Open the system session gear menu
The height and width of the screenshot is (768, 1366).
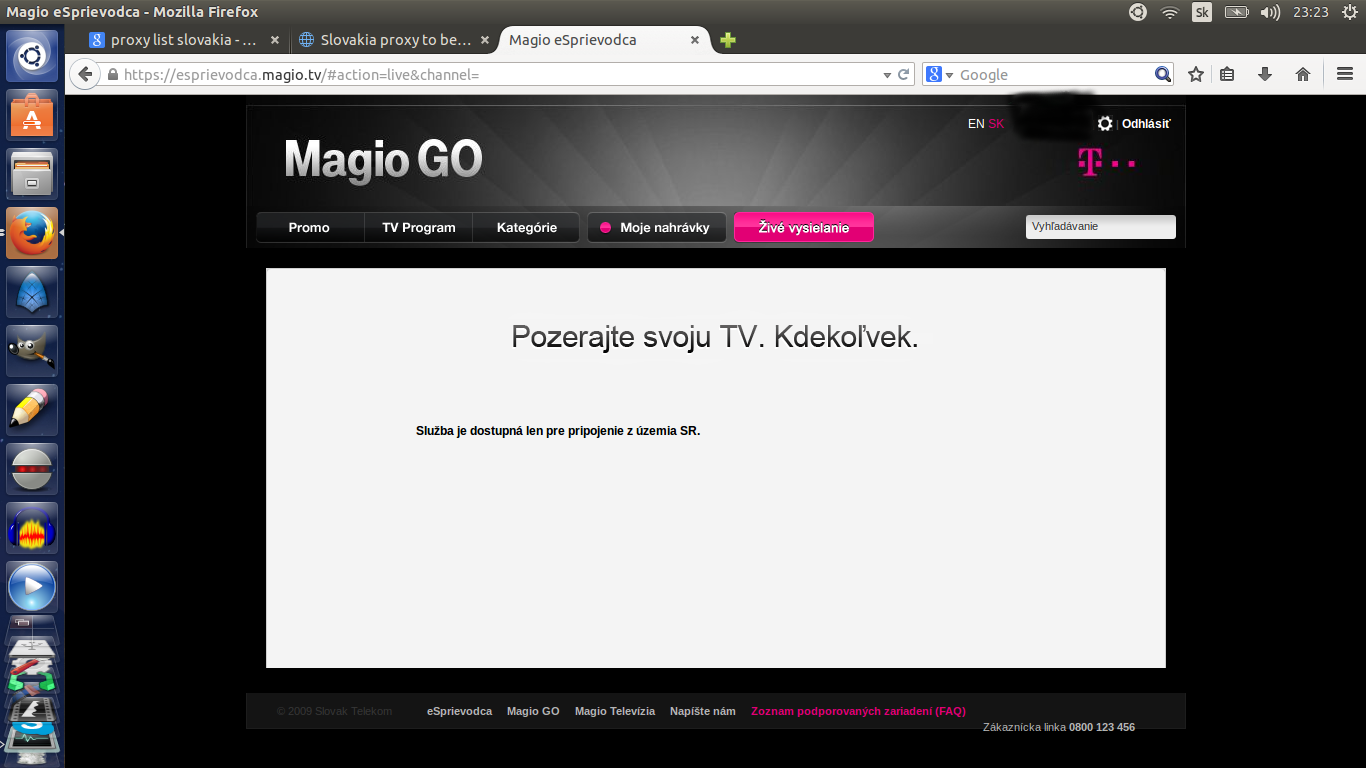point(1349,12)
